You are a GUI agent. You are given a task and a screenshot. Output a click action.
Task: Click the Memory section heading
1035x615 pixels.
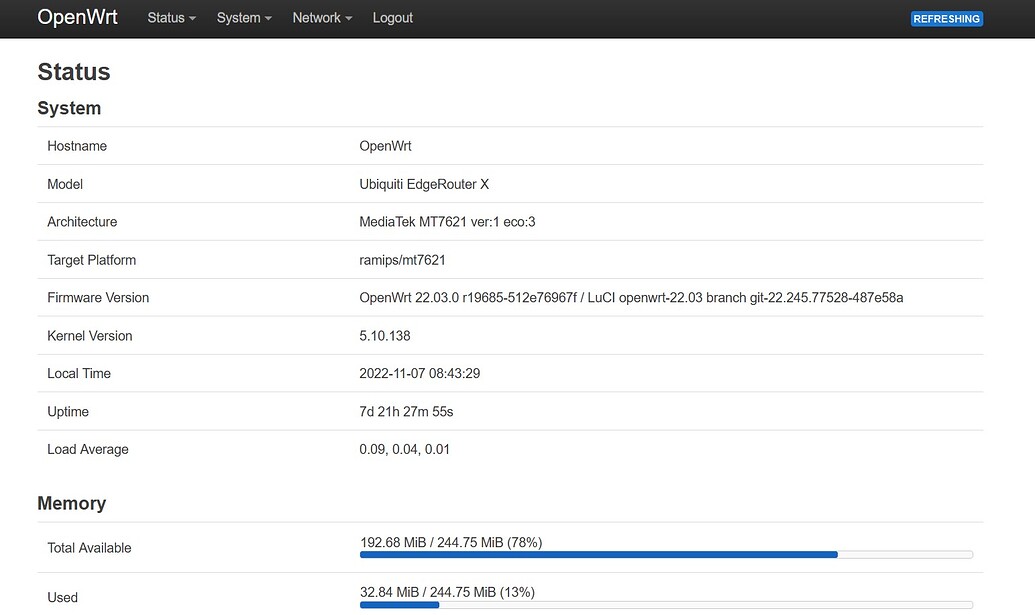pos(71,503)
